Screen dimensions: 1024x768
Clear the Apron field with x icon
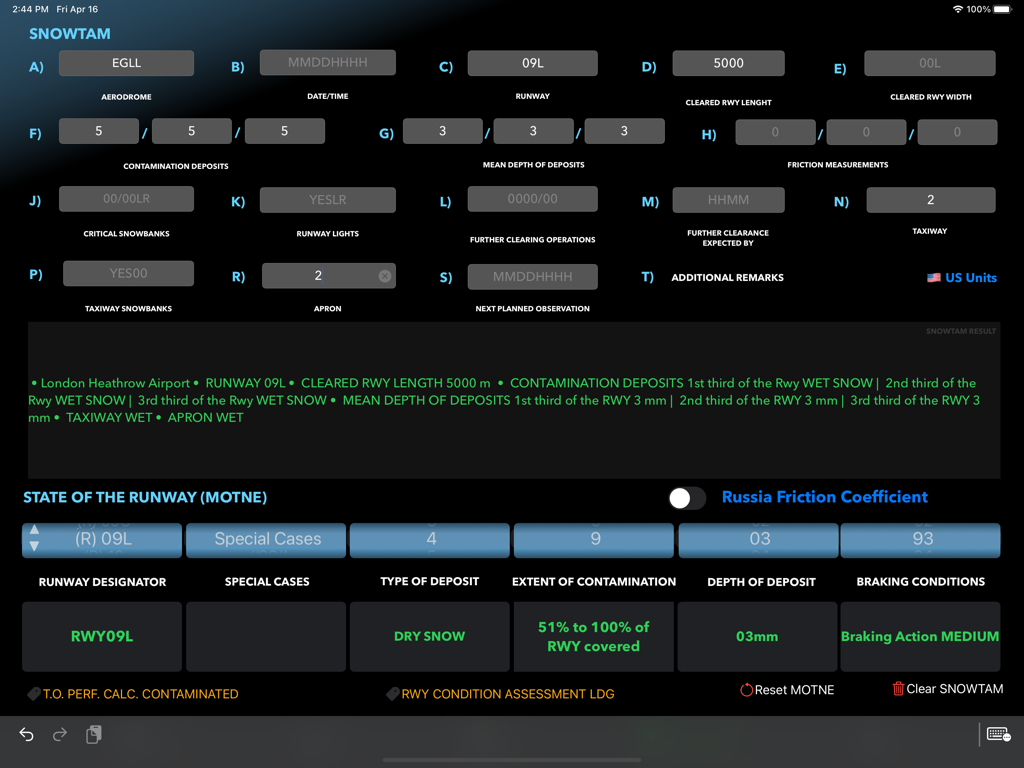click(x=385, y=276)
